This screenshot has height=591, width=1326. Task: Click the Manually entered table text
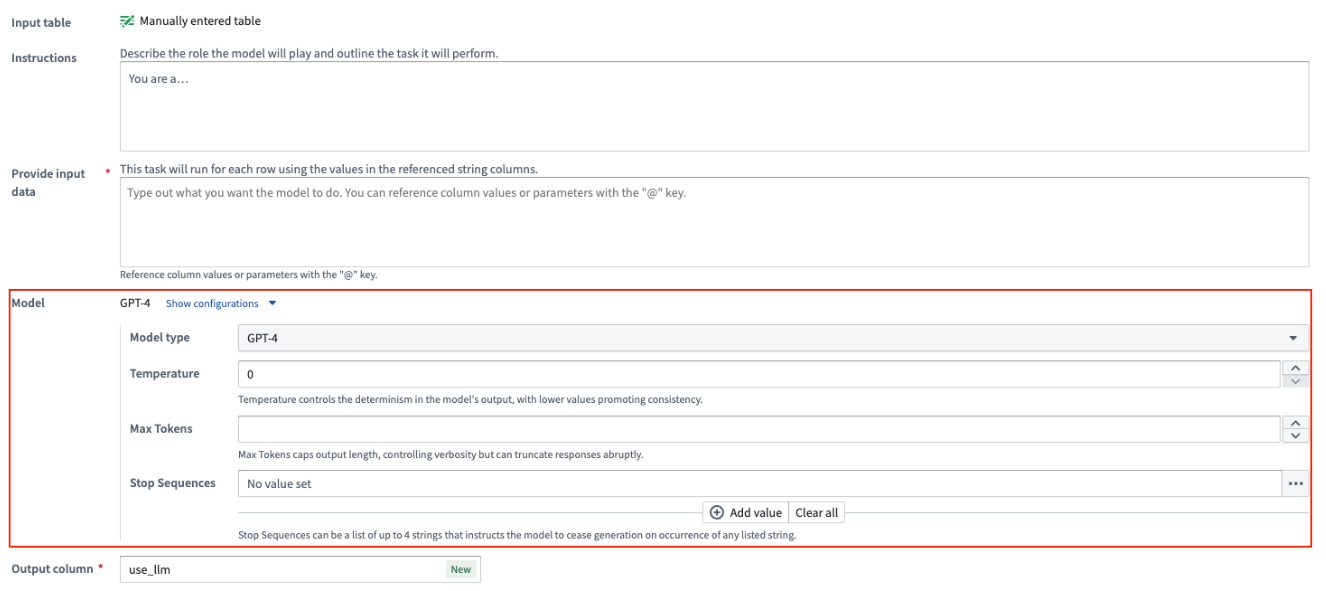(x=200, y=21)
